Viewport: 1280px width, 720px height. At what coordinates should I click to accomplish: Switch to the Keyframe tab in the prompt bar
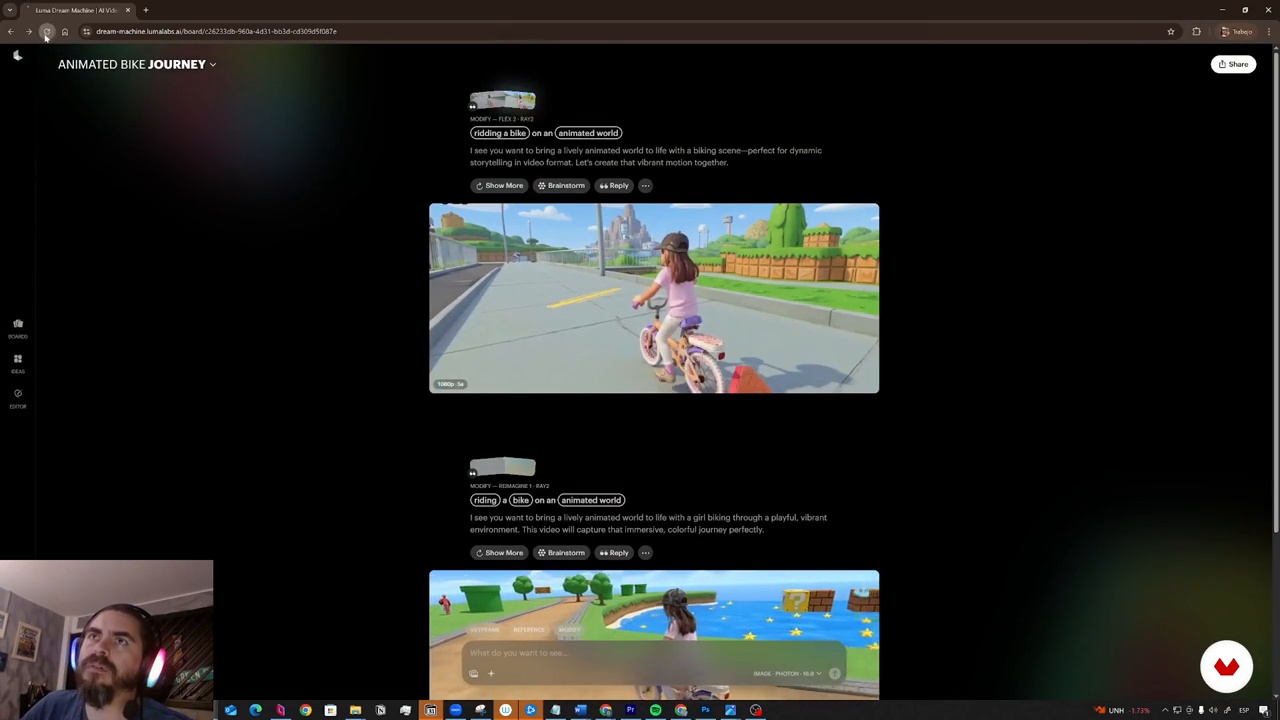pyautogui.click(x=485, y=630)
